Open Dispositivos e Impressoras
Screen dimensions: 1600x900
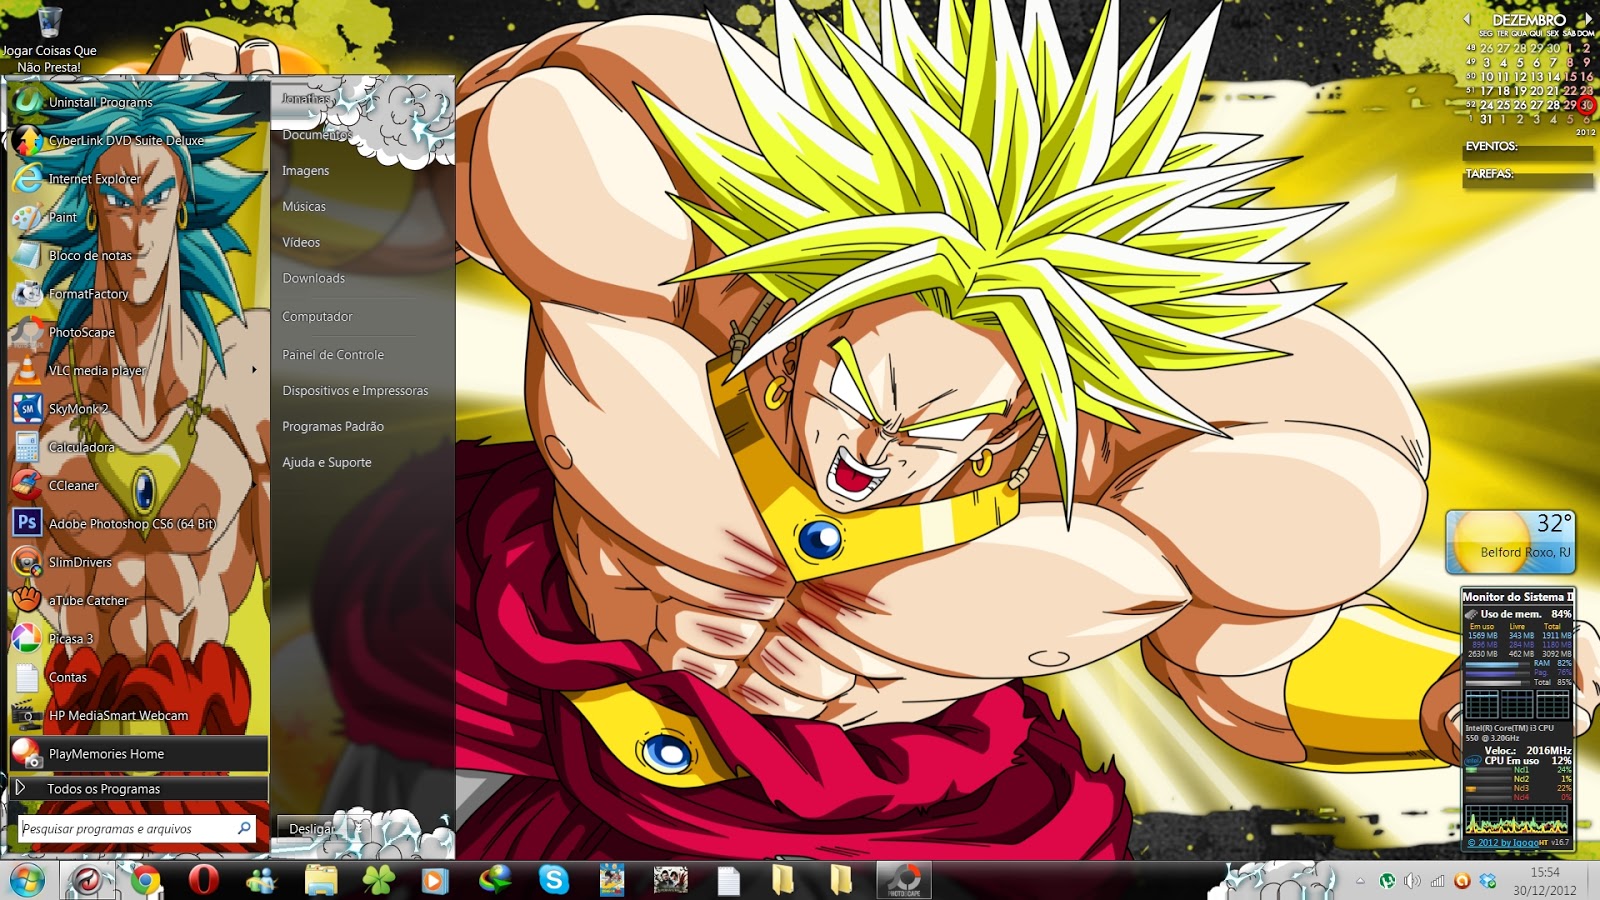coord(355,391)
